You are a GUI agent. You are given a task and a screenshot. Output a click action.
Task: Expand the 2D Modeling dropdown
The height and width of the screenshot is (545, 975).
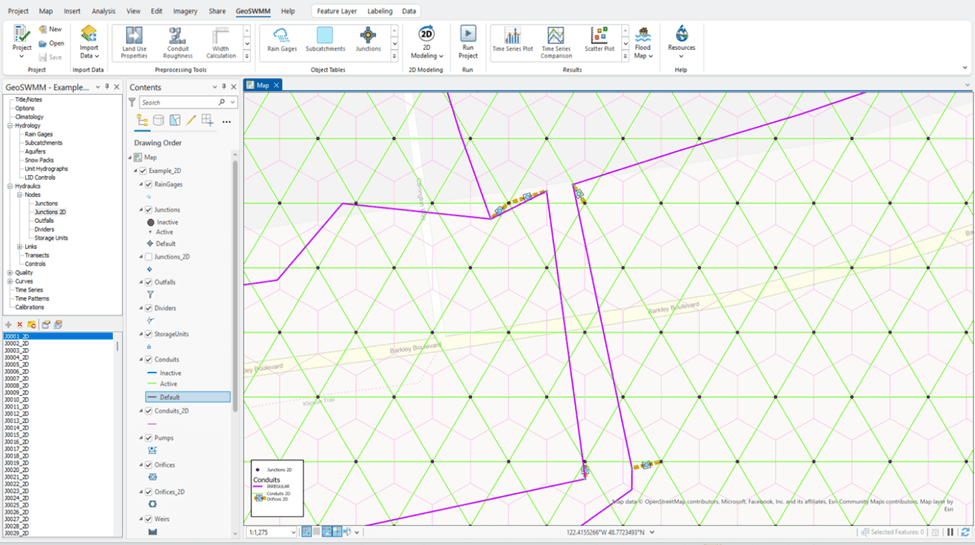(427, 52)
